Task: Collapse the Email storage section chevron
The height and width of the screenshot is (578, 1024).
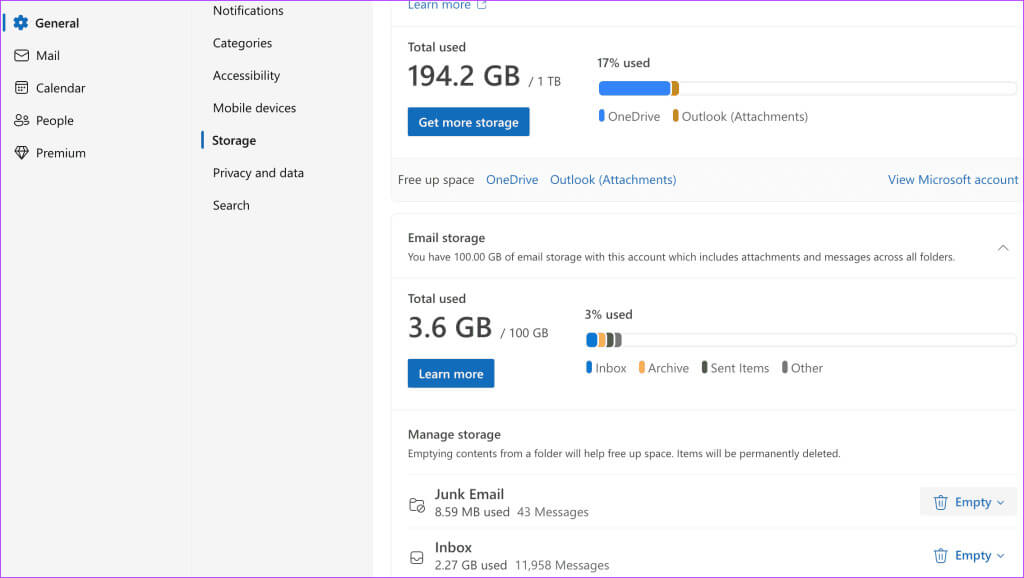Action: click(1003, 248)
